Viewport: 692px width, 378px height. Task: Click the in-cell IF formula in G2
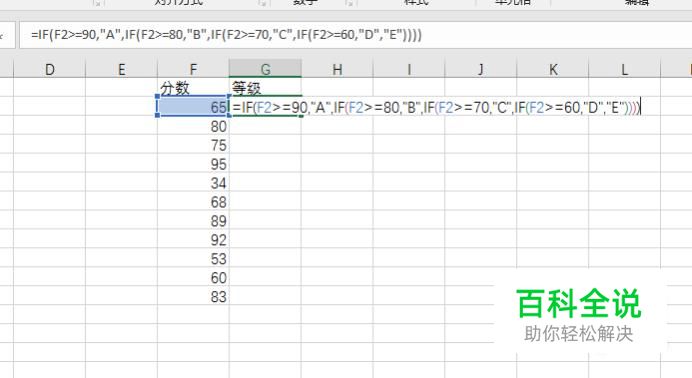(436, 107)
